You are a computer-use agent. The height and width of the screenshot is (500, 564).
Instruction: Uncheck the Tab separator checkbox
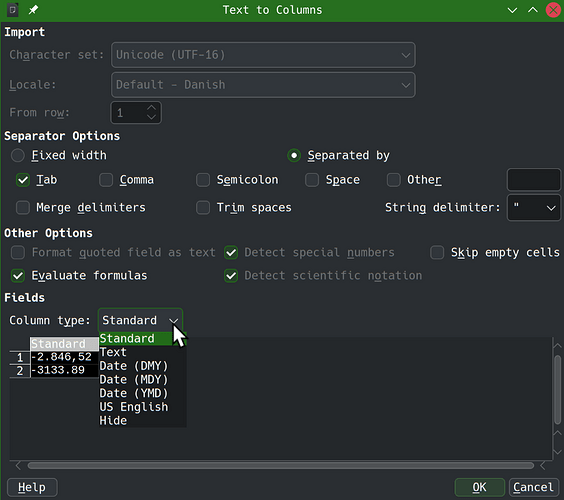click(23, 180)
